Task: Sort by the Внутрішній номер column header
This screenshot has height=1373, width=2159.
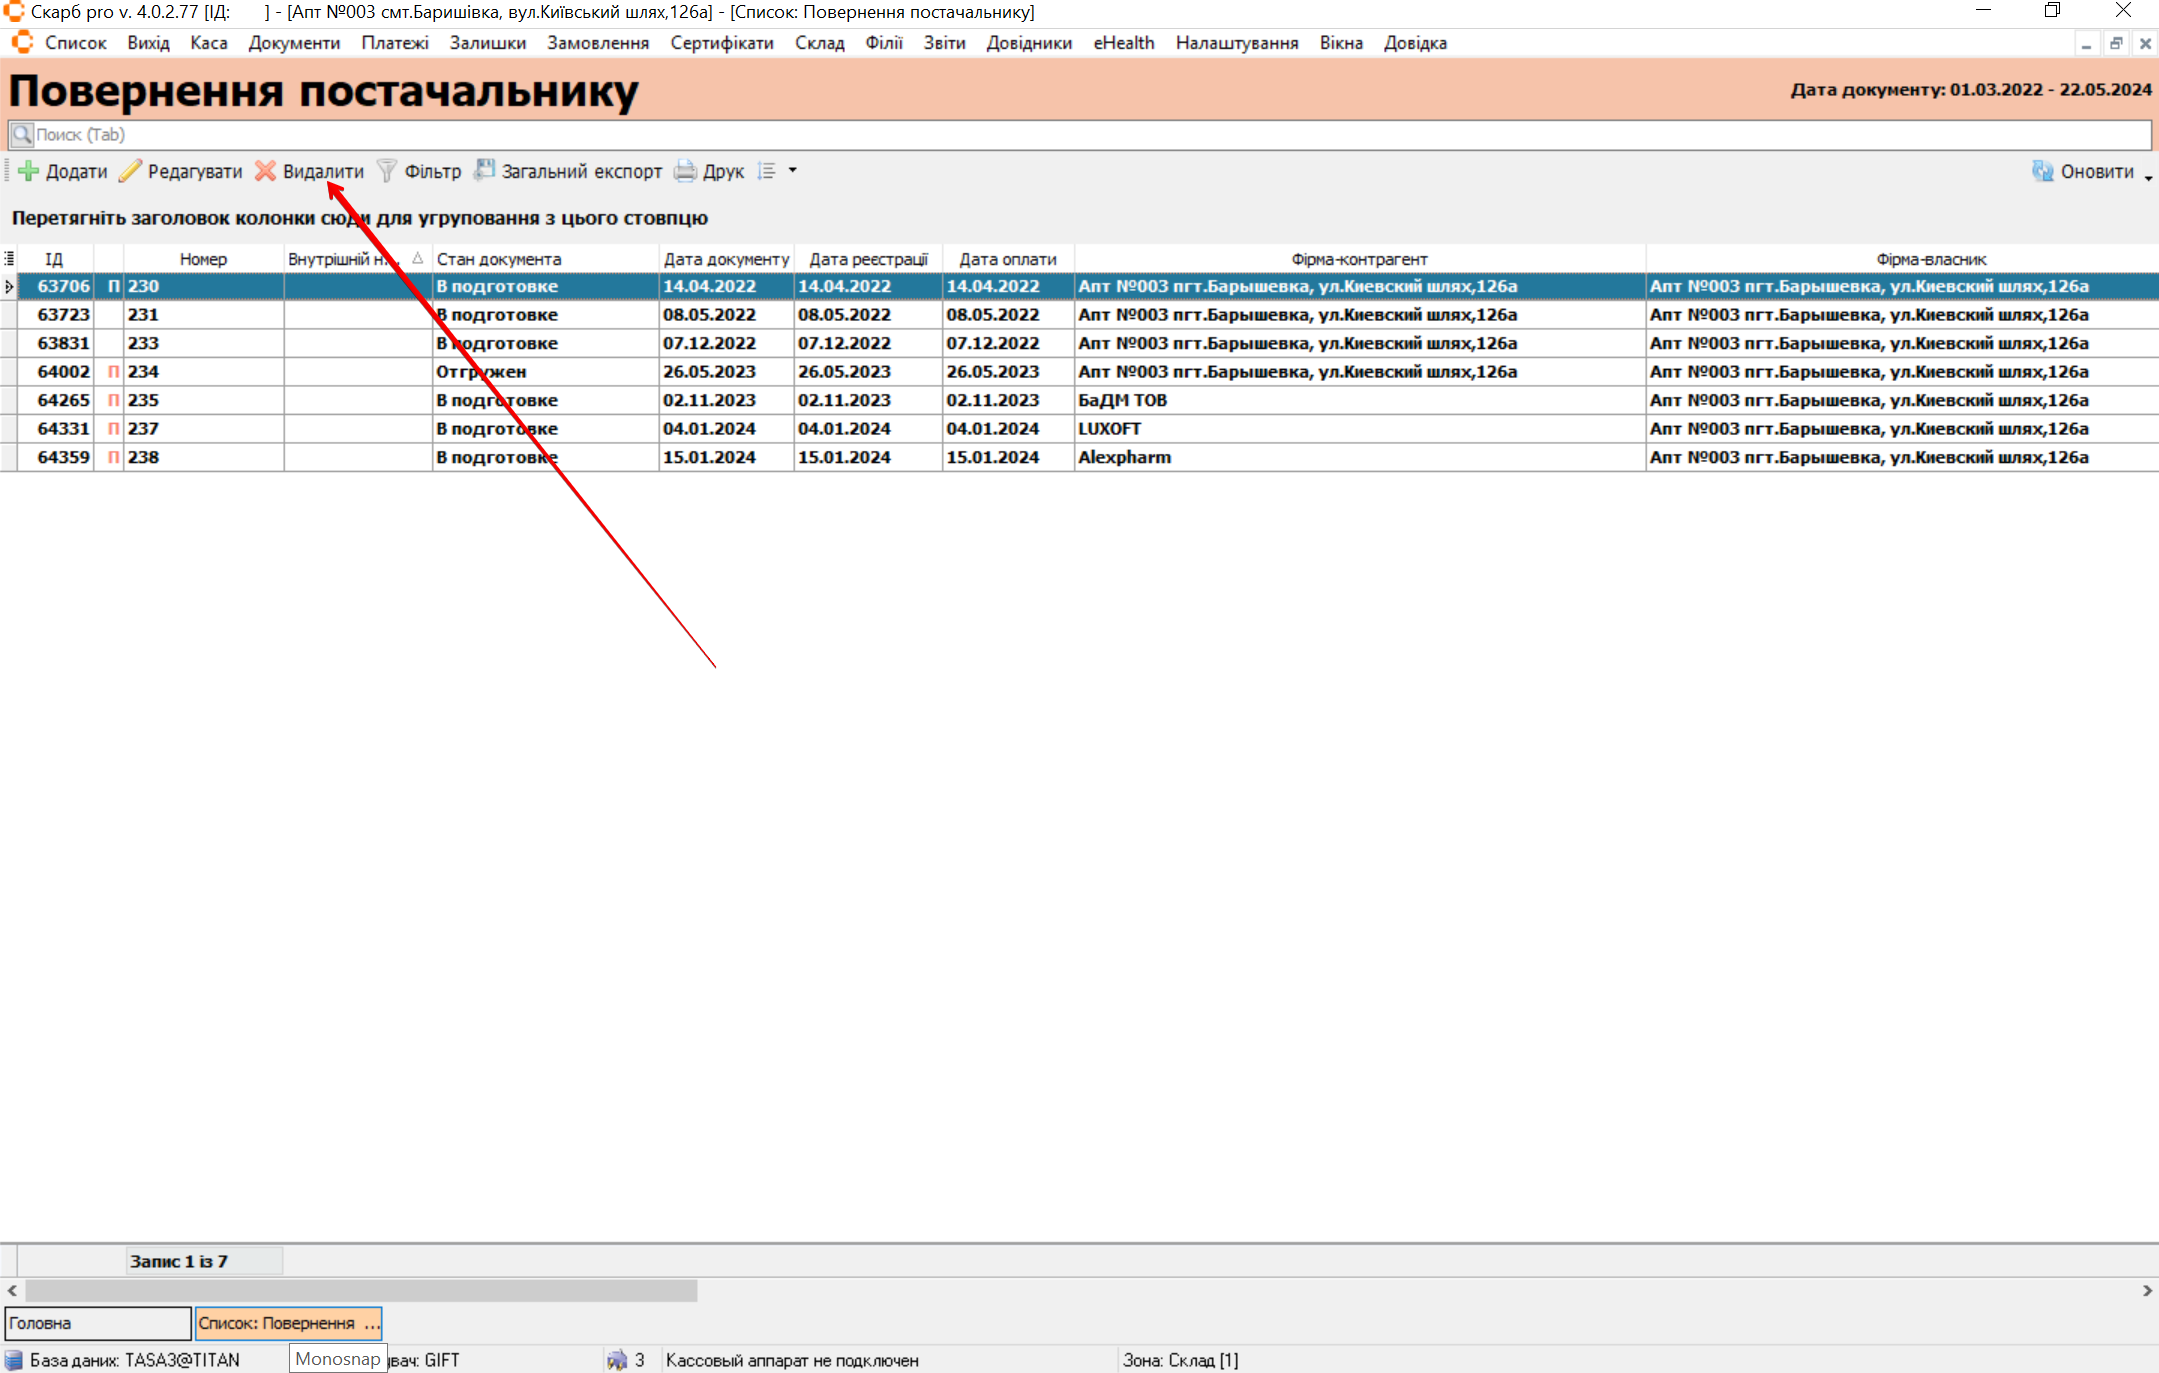Action: (345, 259)
